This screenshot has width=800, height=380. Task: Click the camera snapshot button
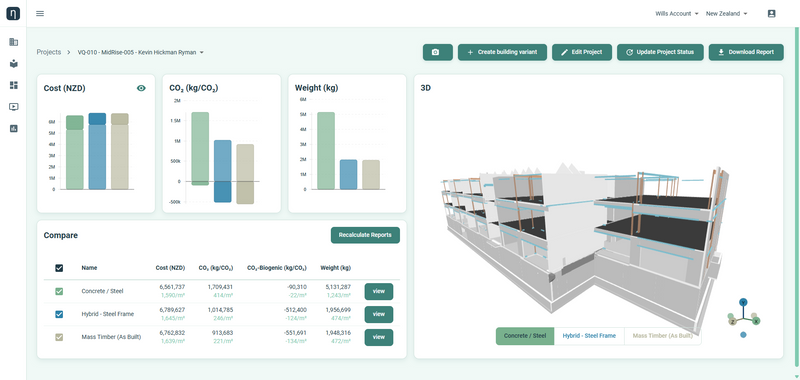coord(437,52)
